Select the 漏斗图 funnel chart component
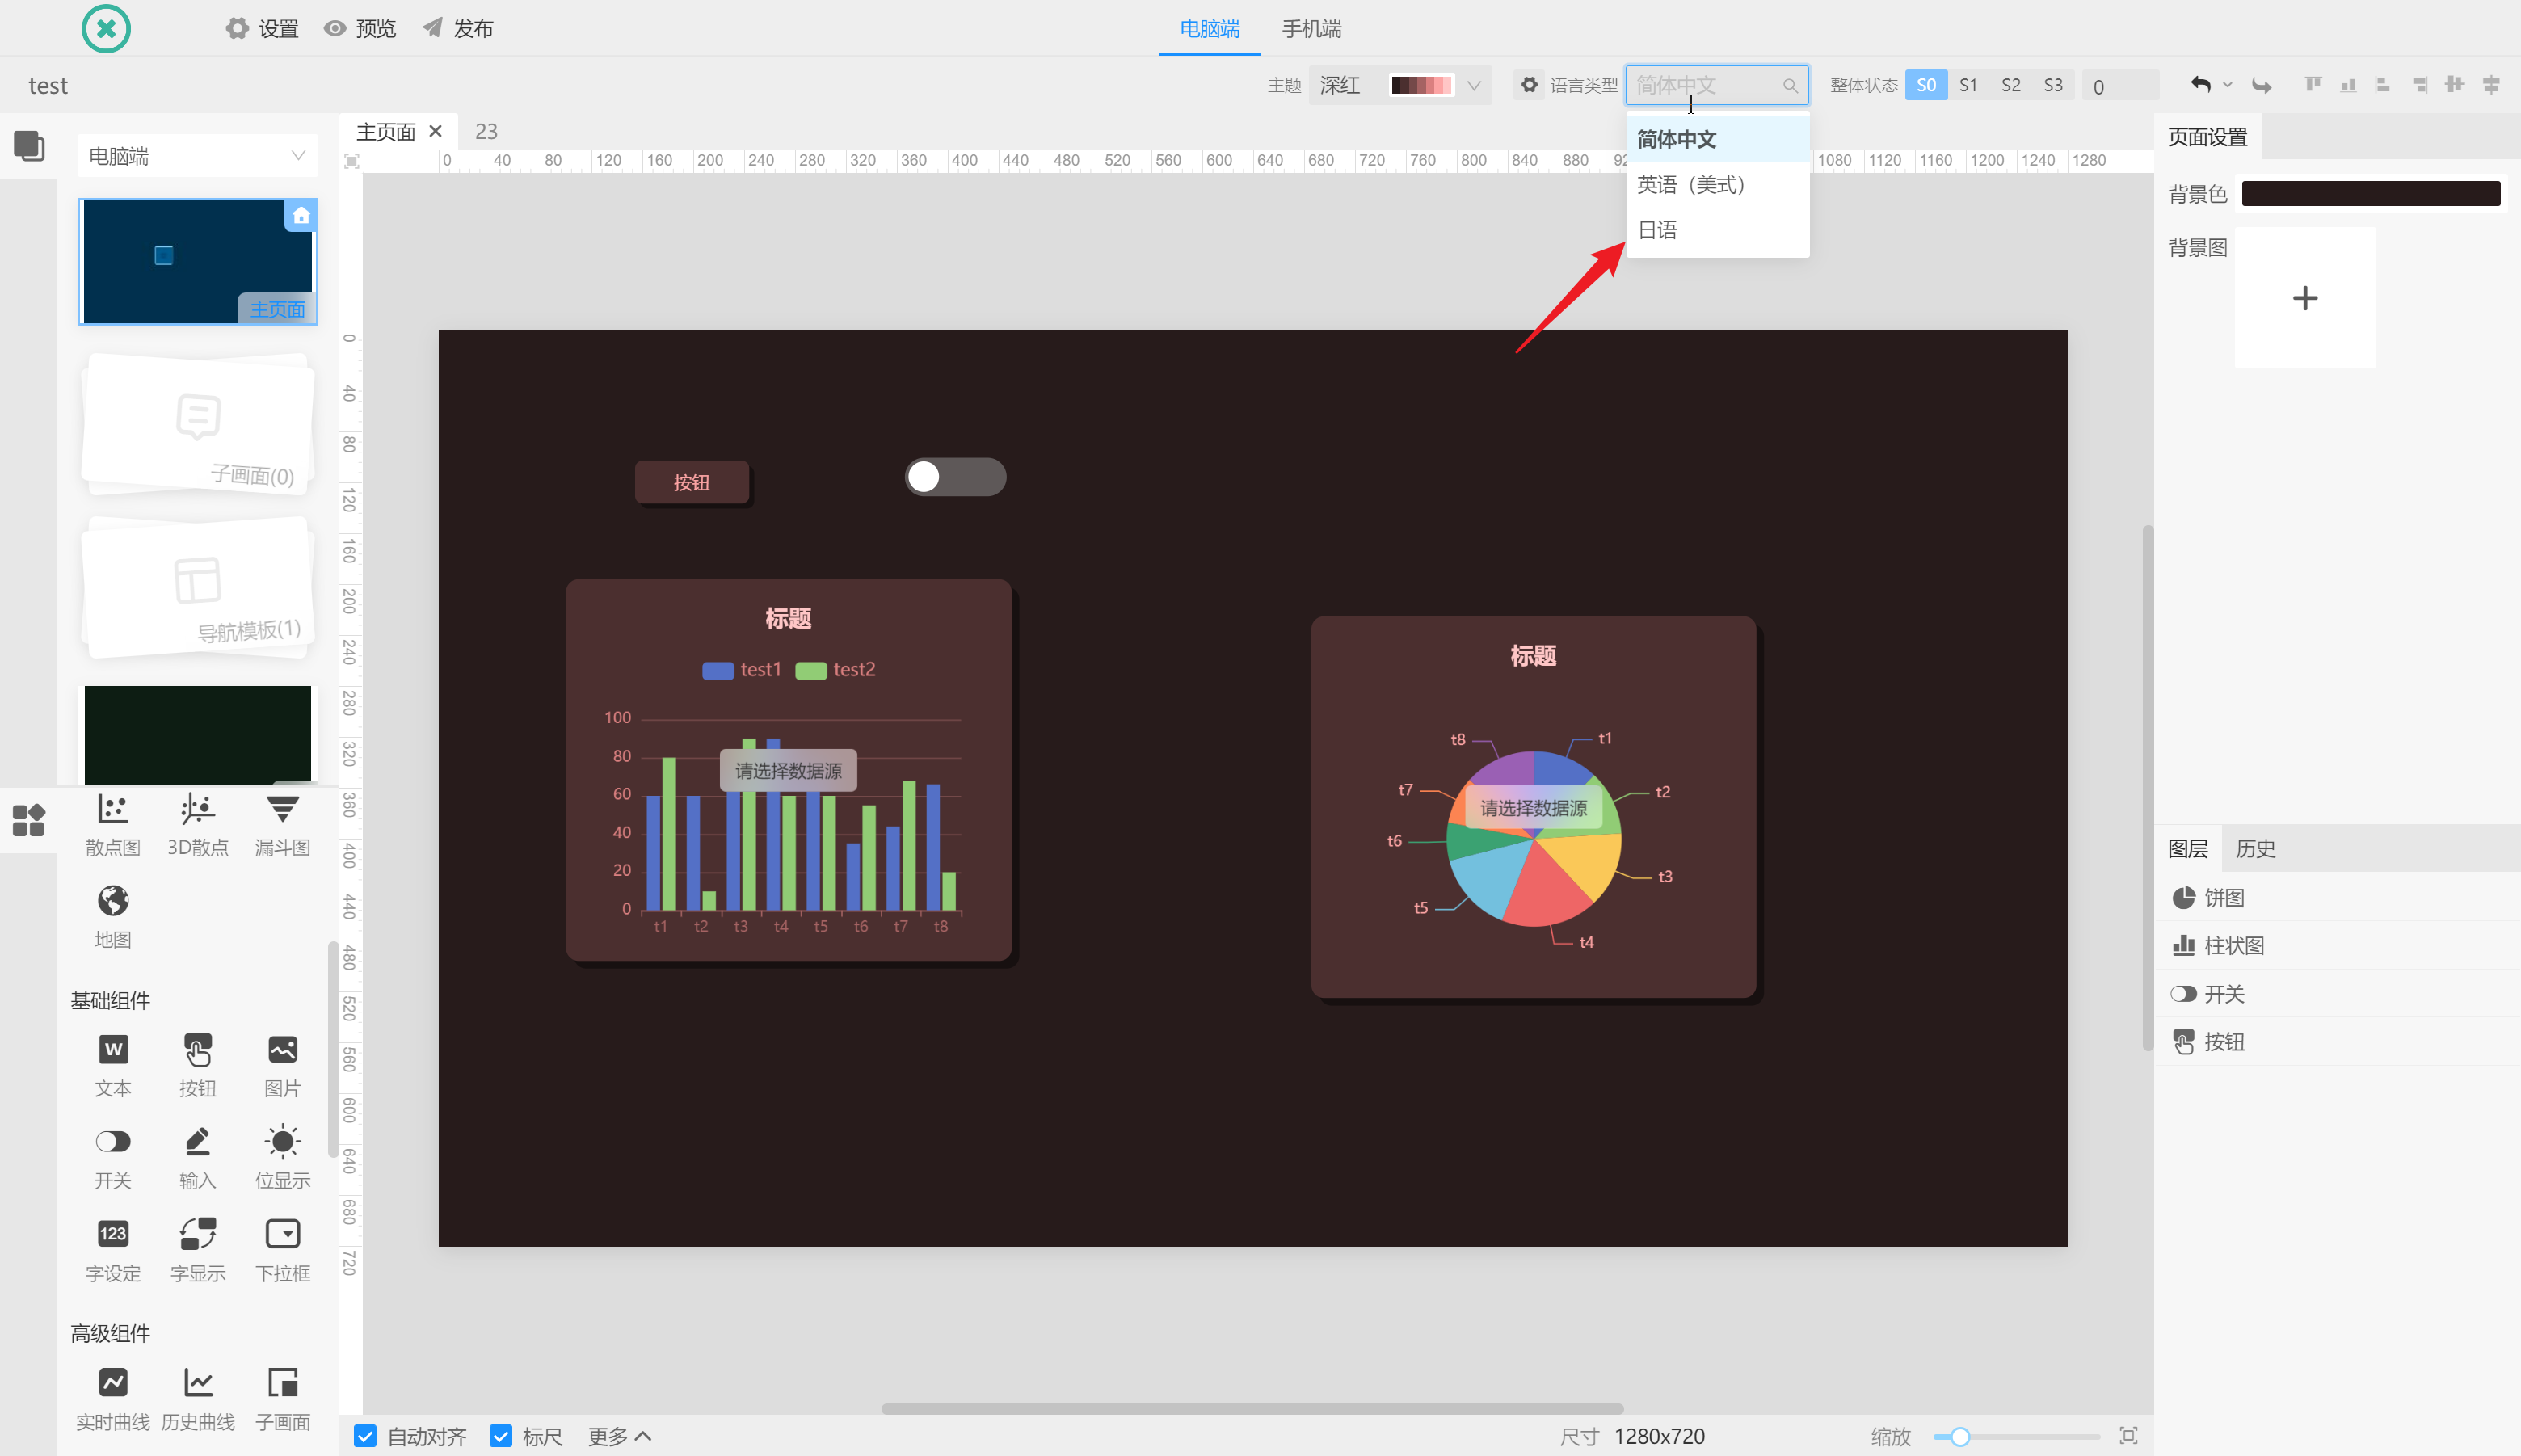This screenshot has height=1456, width=2521. coord(283,825)
